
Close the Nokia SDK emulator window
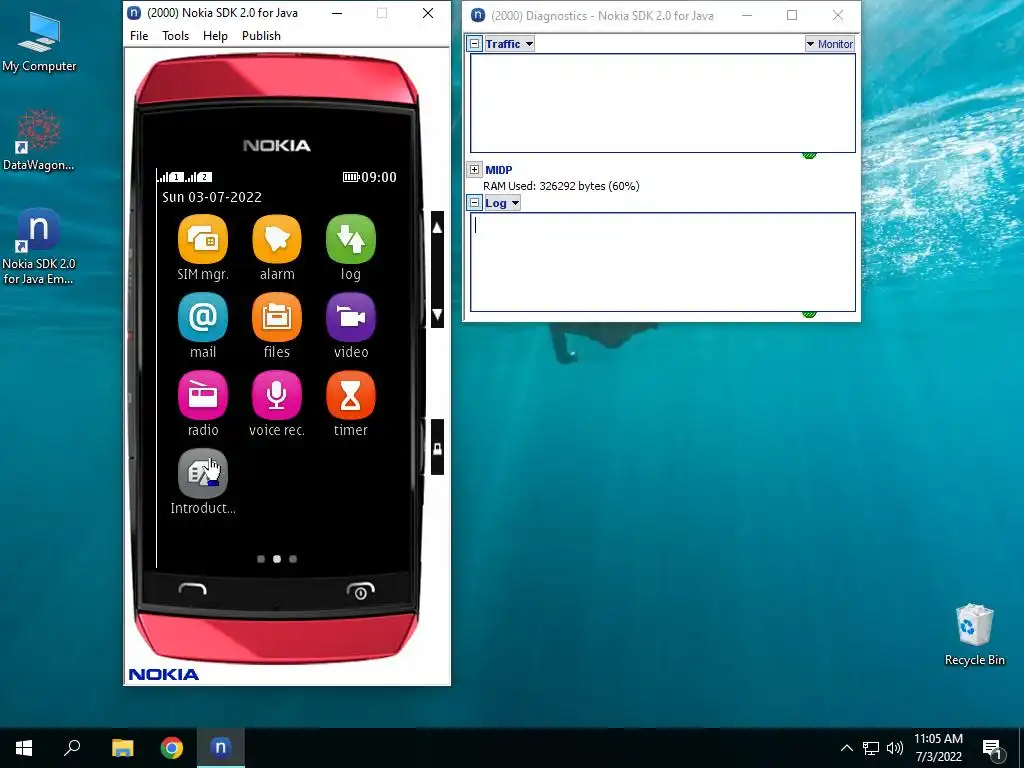pos(428,13)
